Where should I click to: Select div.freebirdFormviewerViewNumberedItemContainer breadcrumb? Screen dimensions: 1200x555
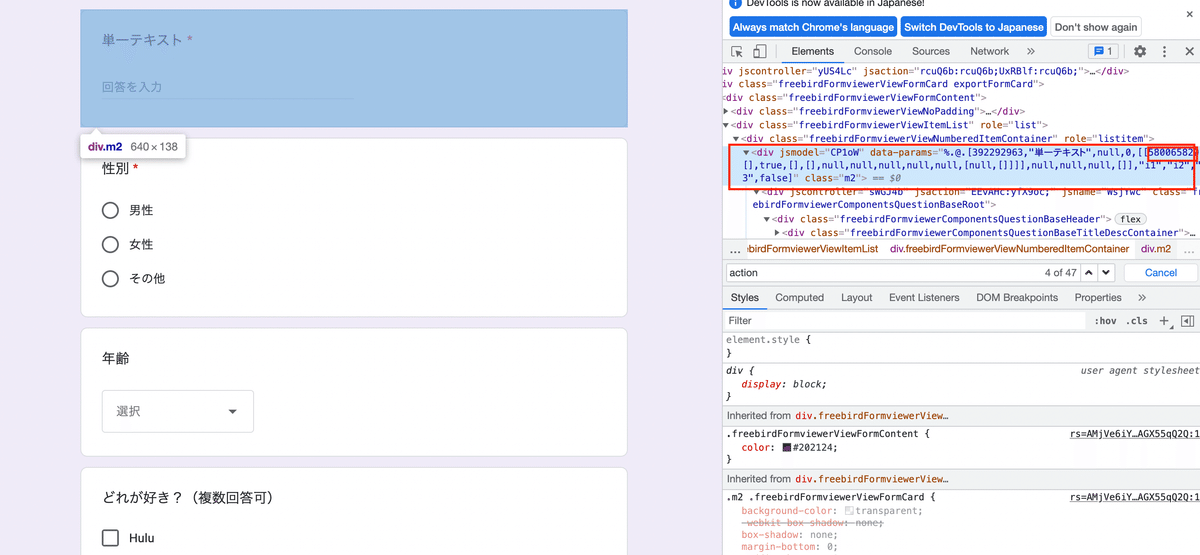(x=1007, y=248)
